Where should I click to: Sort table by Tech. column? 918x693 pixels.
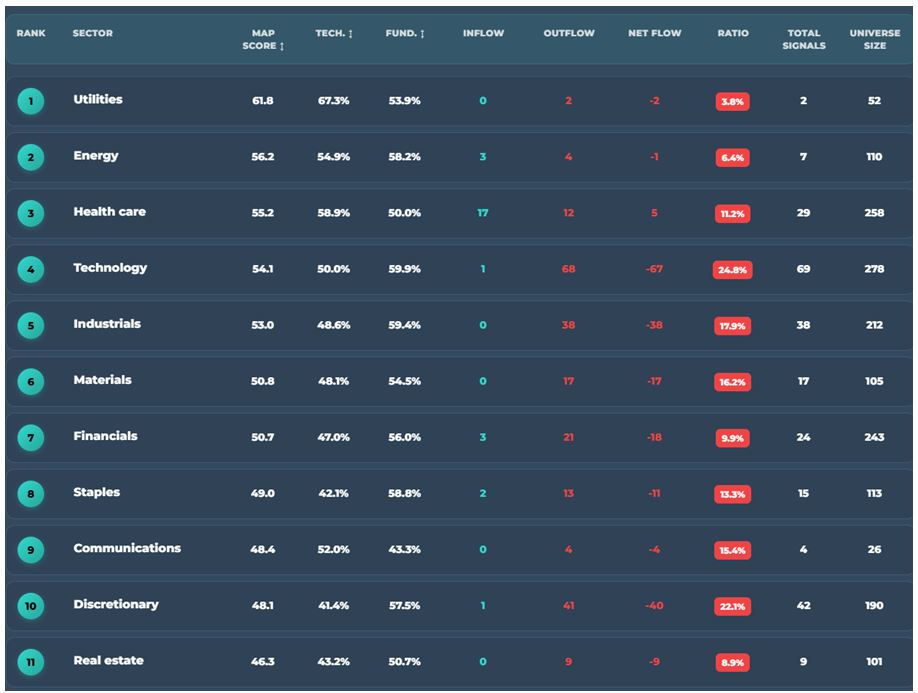[334, 34]
